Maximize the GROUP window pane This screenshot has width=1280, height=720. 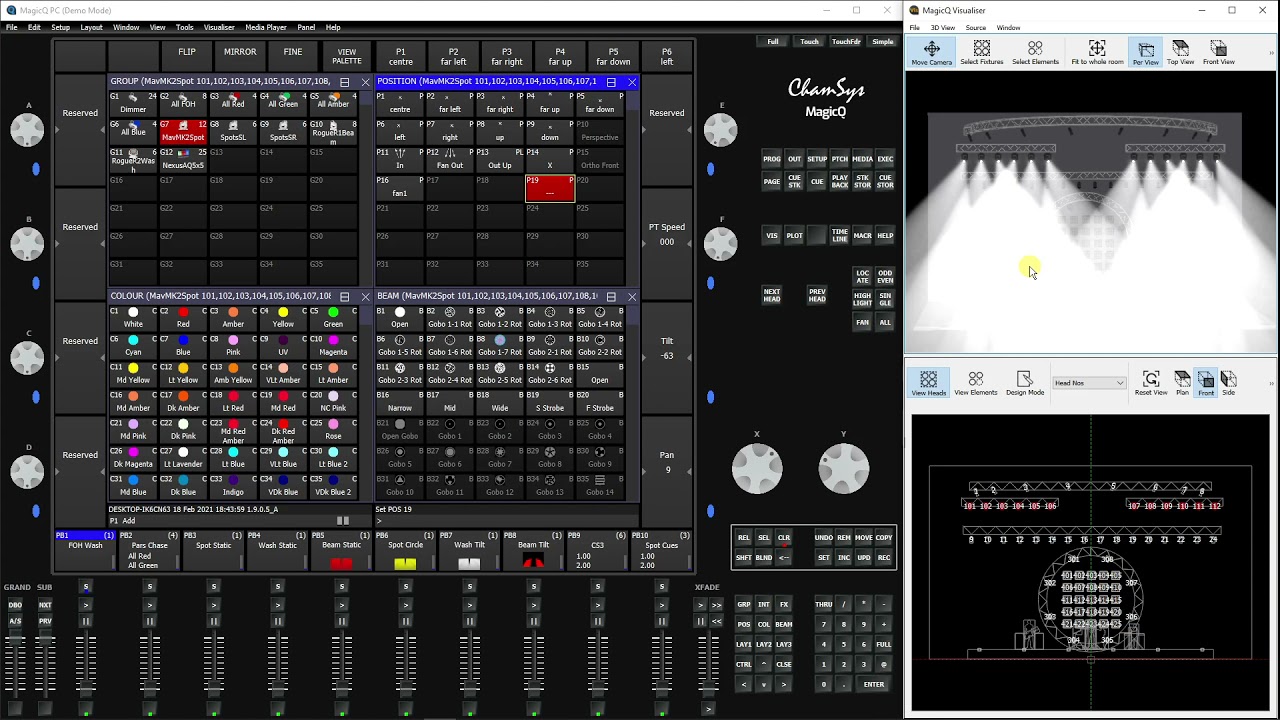pos(345,82)
